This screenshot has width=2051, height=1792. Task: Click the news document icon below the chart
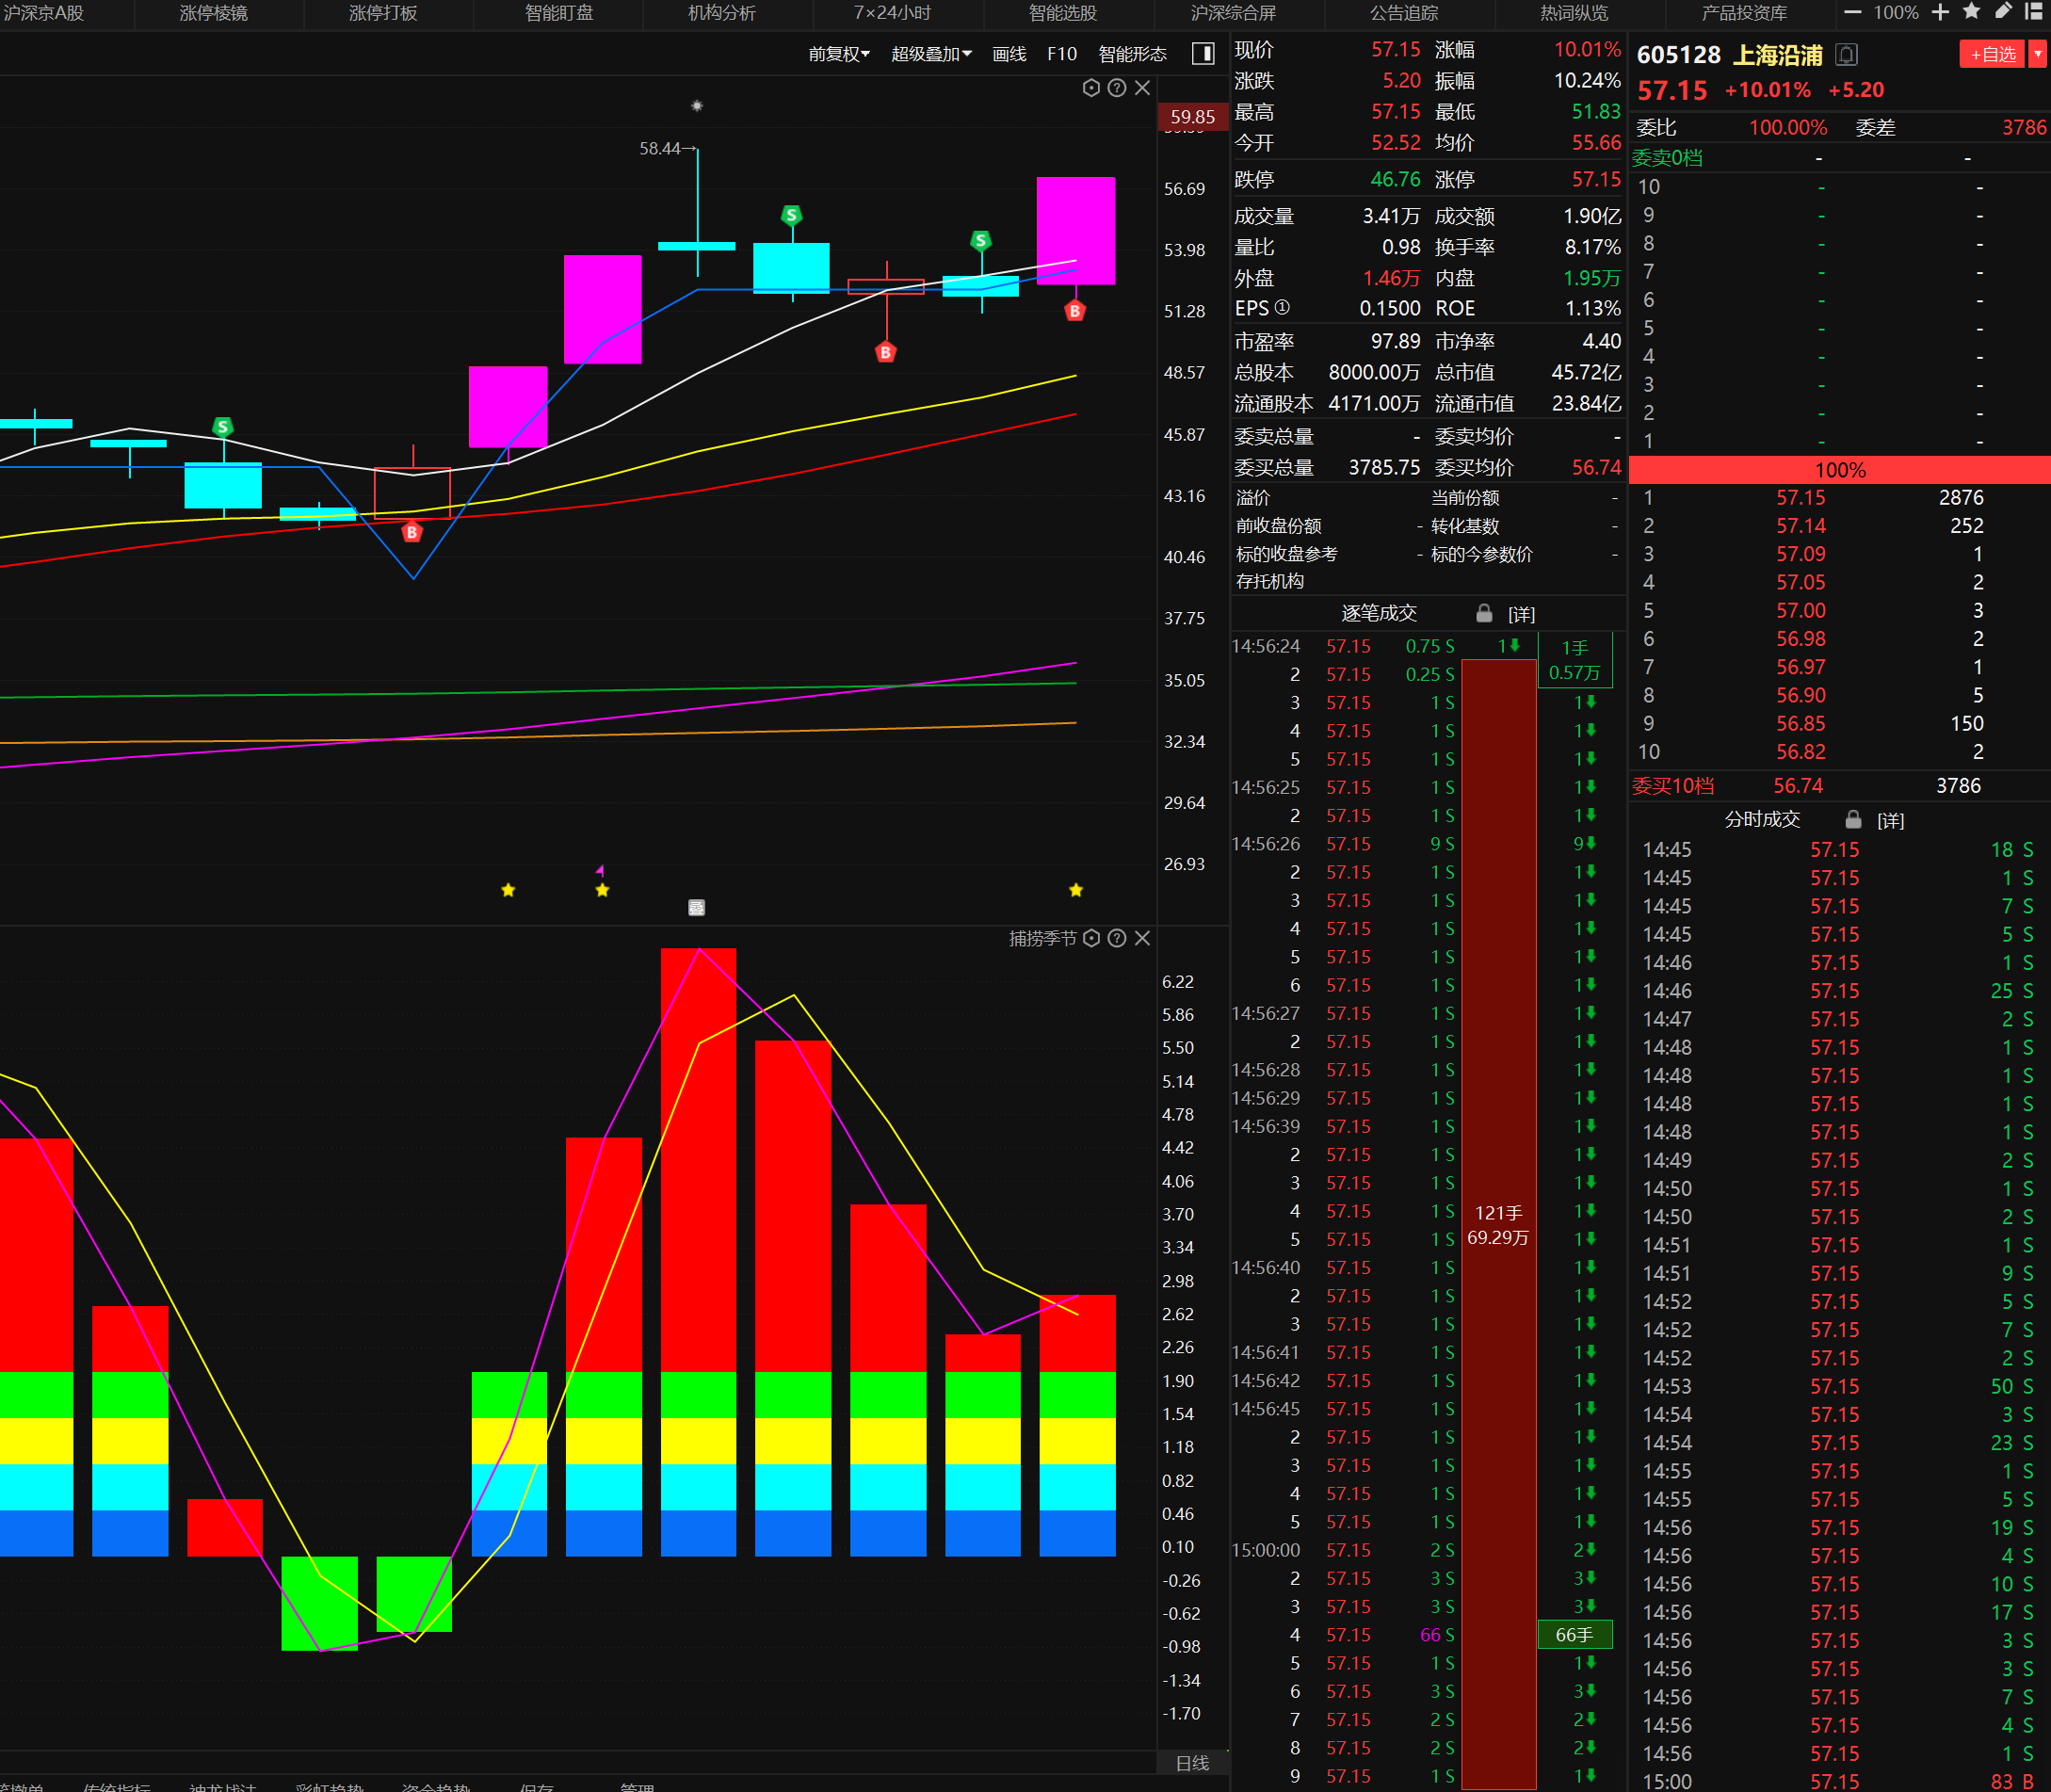click(x=697, y=907)
